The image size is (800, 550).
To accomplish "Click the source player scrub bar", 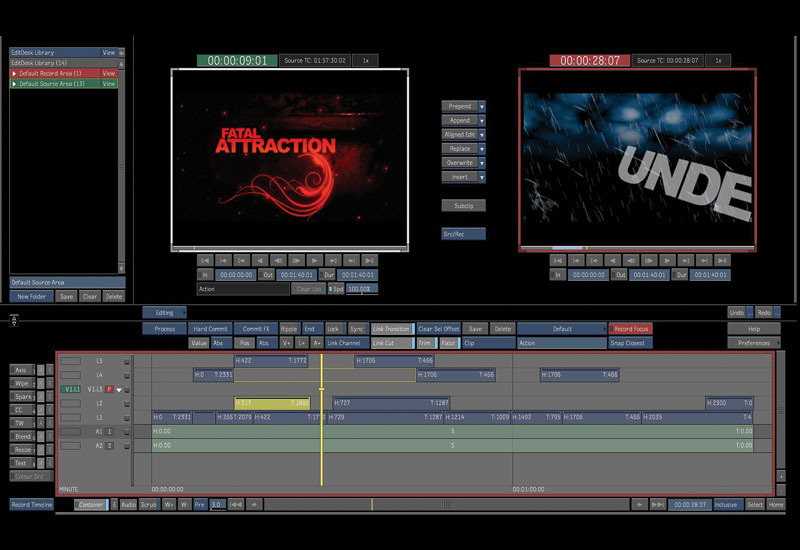I will 289,249.
